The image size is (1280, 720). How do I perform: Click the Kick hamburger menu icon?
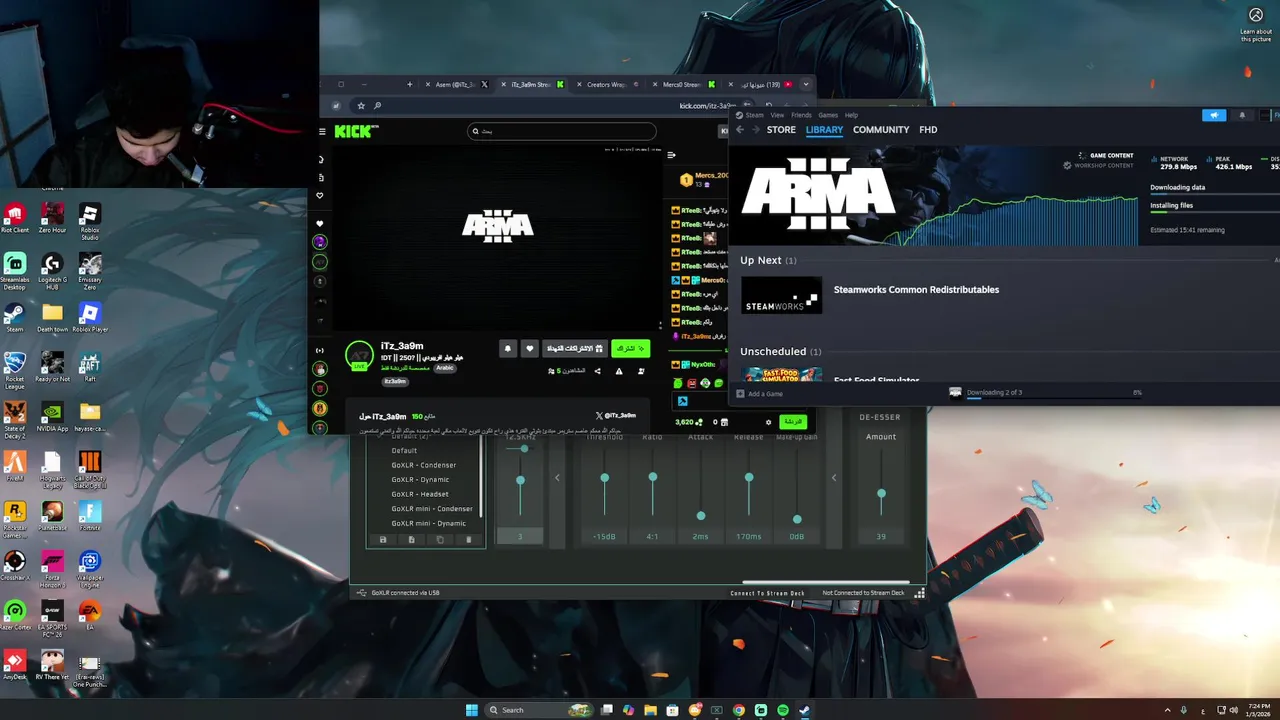[322, 131]
